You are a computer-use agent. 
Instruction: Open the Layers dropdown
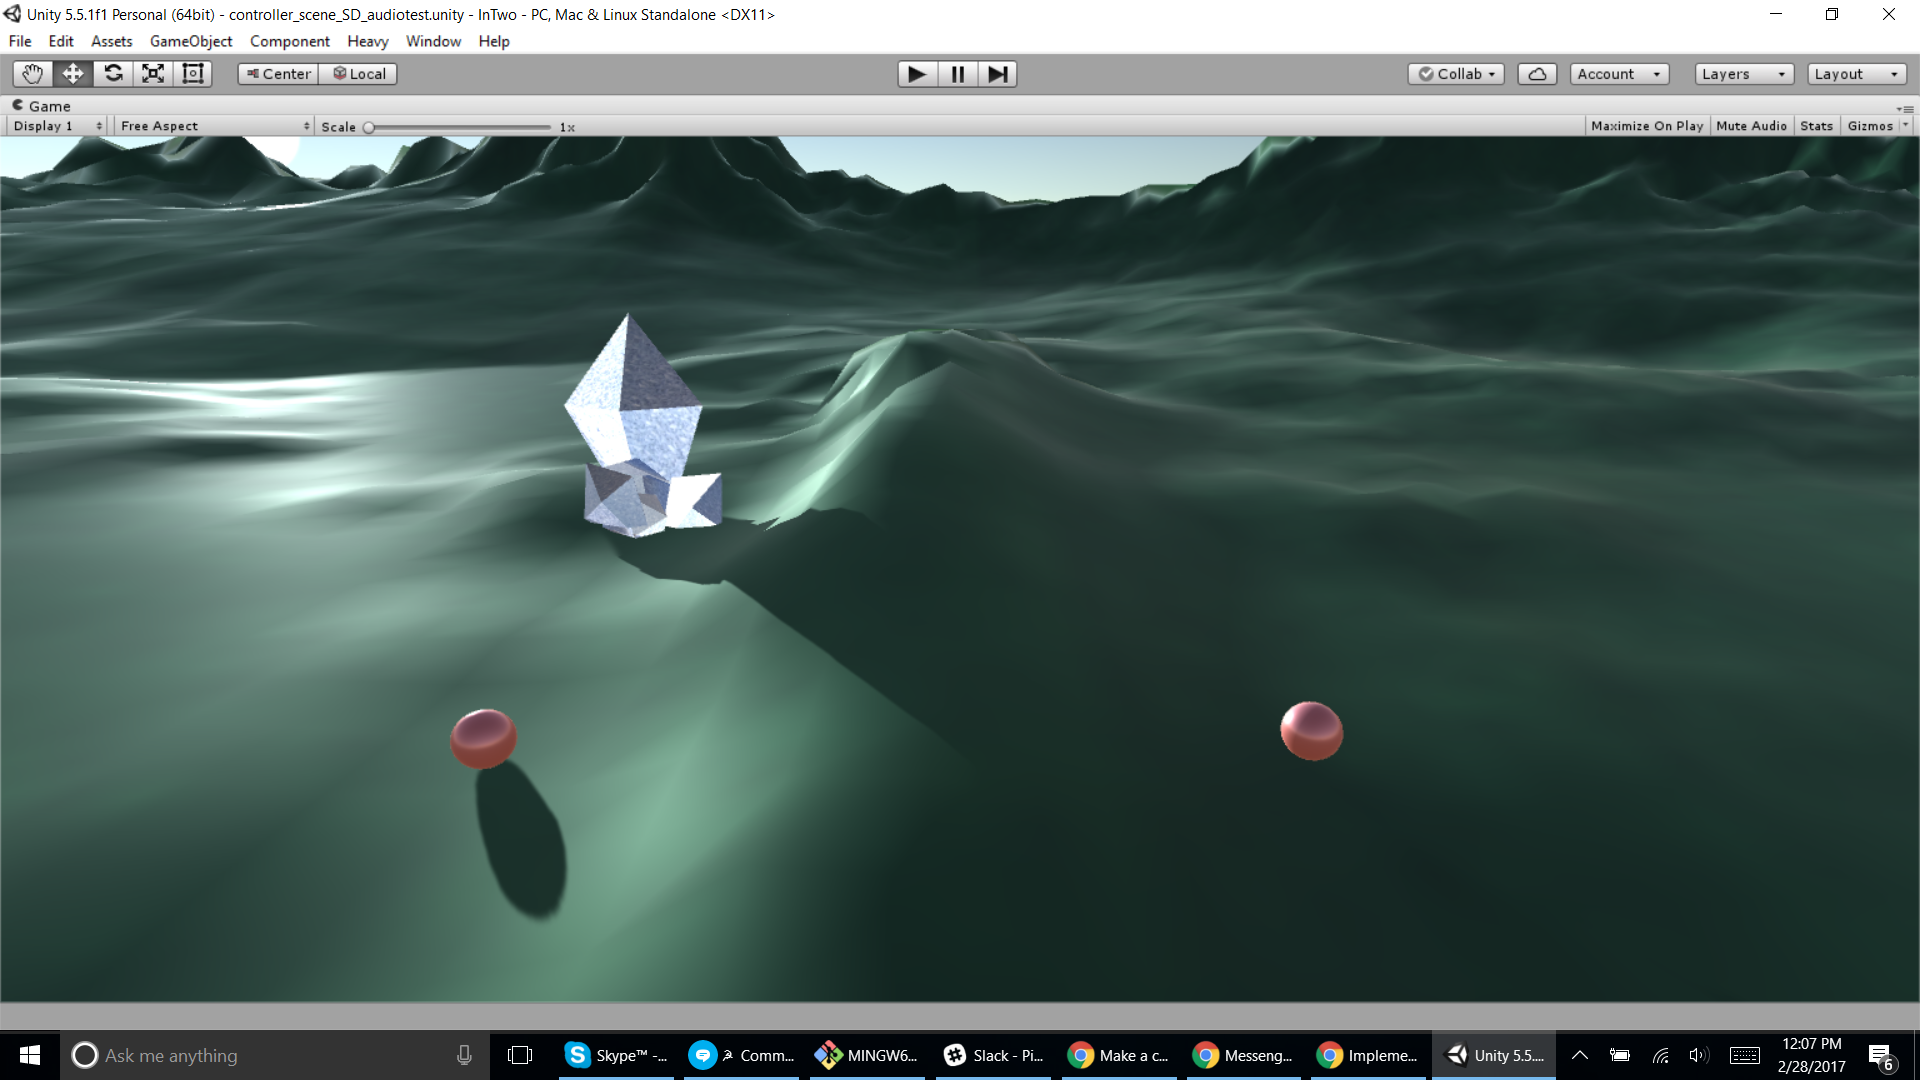point(1744,74)
